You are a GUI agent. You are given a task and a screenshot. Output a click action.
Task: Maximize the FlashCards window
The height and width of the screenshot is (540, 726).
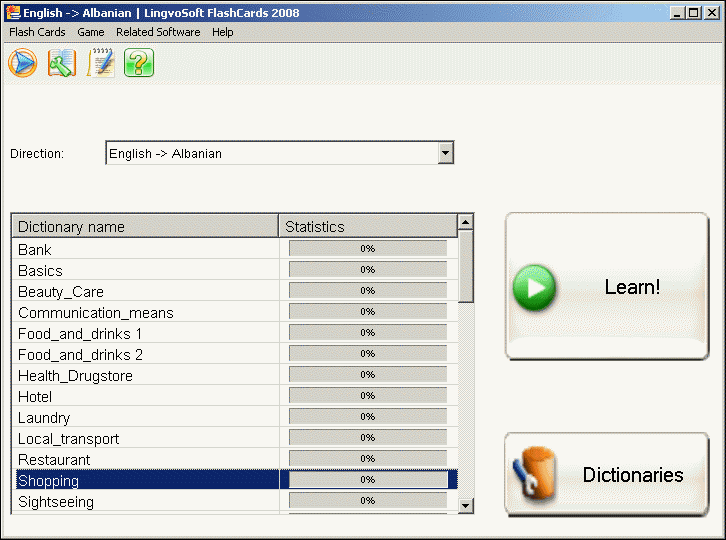tap(694, 13)
